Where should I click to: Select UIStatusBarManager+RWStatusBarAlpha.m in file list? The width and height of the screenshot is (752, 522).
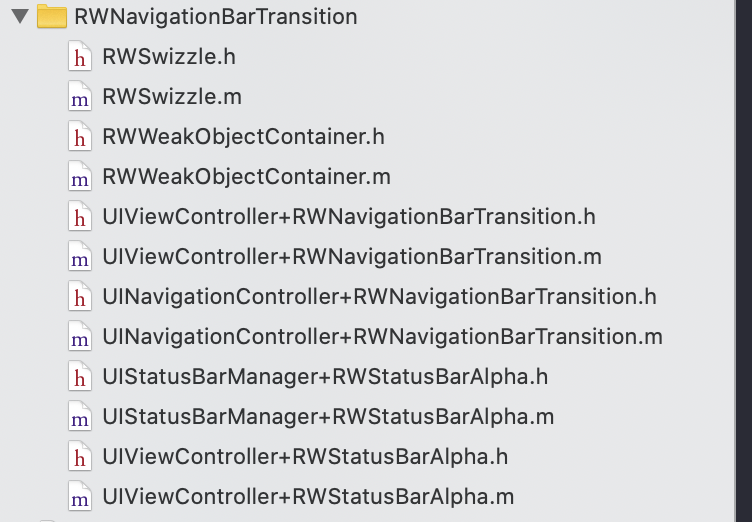pos(328,417)
